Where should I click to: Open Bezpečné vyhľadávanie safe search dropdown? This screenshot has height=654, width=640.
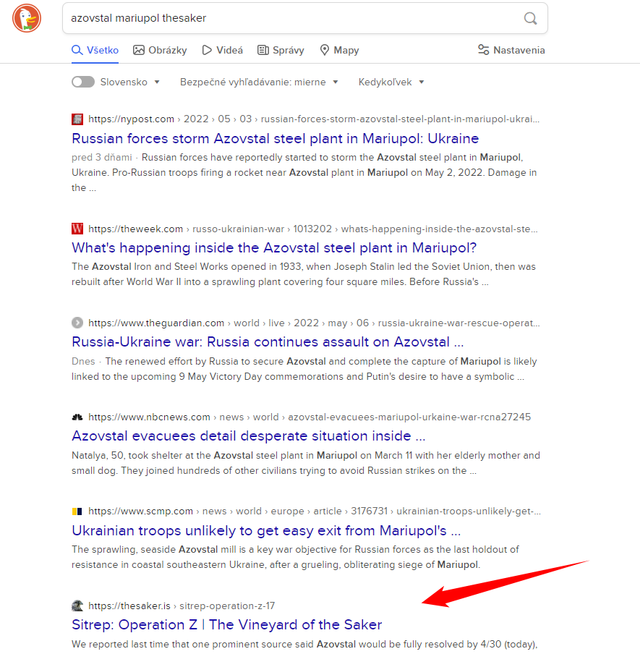(x=259, y=82)
